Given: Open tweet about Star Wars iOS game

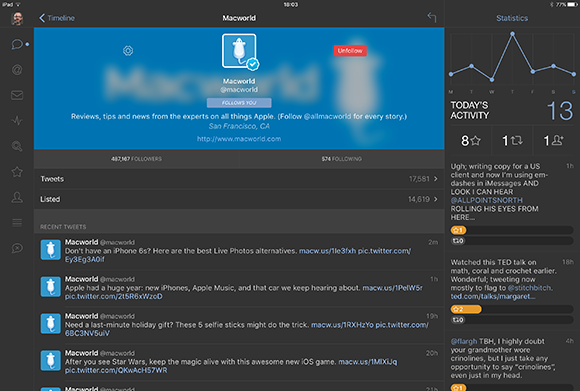Looking at the screenshot, I should coord(239,362).
